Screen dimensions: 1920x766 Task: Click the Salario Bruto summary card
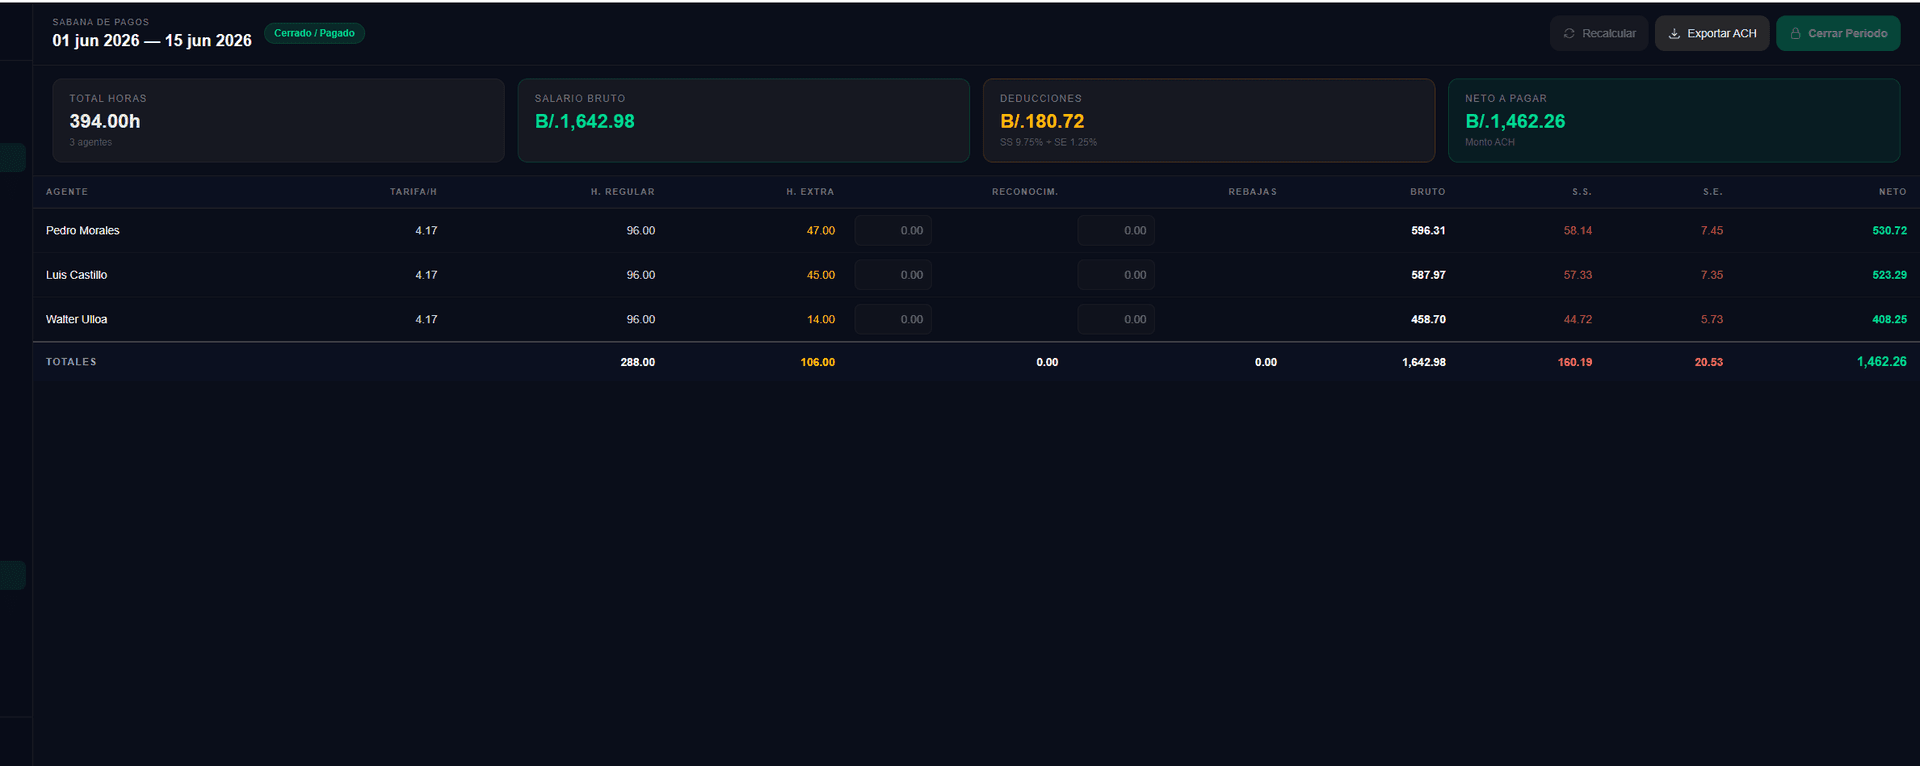[x=743, y=120]
